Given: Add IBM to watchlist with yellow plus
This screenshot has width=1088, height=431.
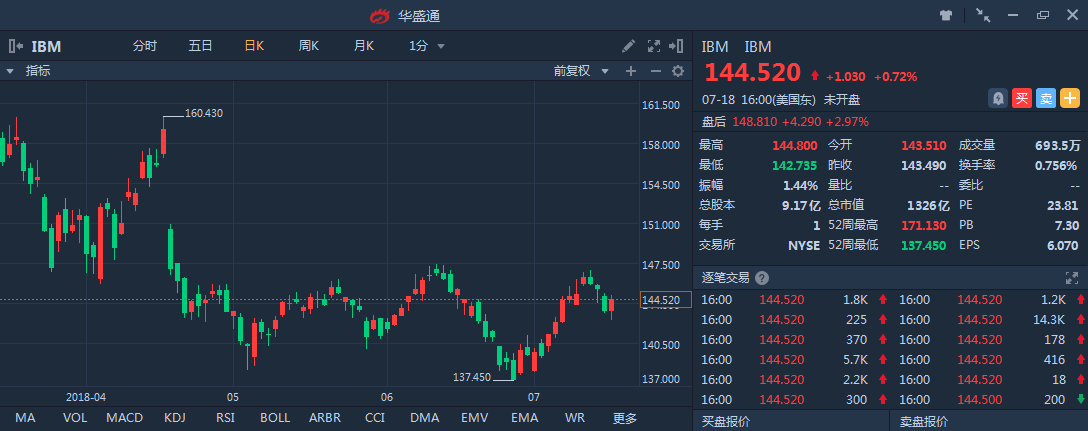Looking at the screenshot, I should (x=1070, y=98).
